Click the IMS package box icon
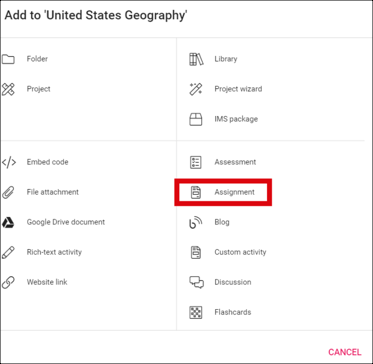Image resolution: width=373 pixels, height=364 pixels. tap(196, 119)
